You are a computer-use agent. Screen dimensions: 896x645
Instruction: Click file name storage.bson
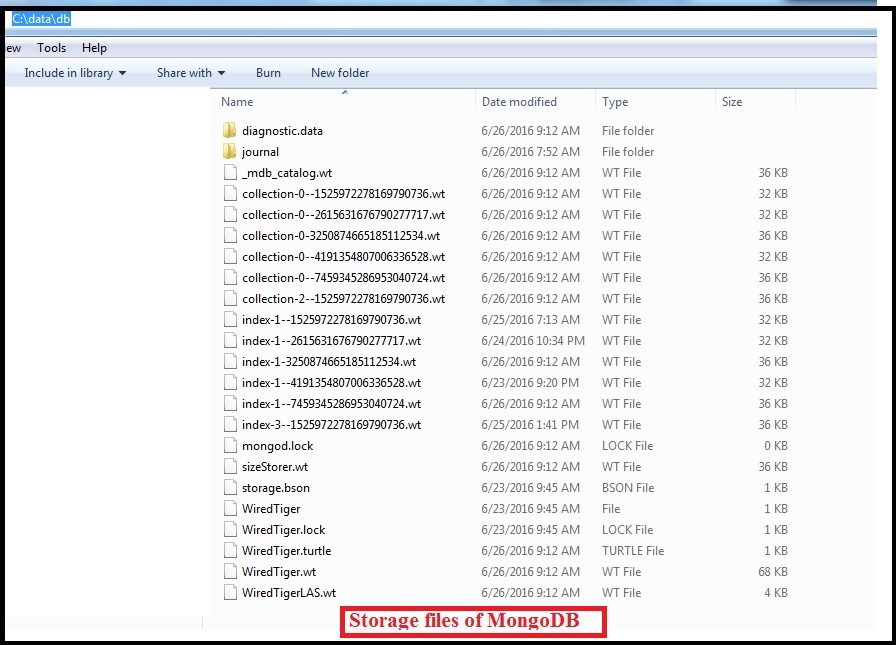[276, 488]
